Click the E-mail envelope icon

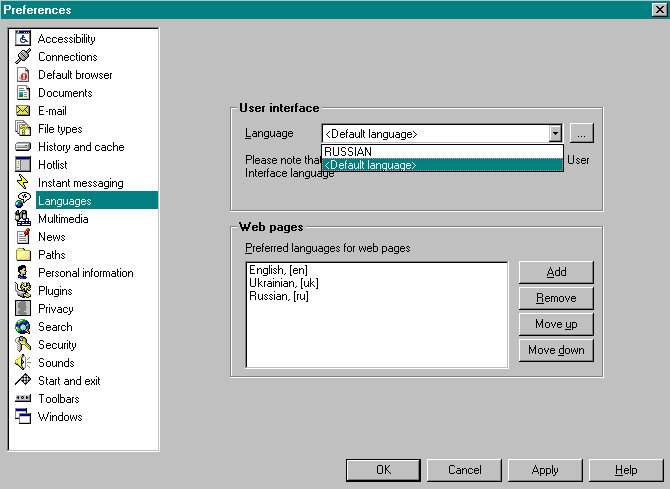point(23,111)
